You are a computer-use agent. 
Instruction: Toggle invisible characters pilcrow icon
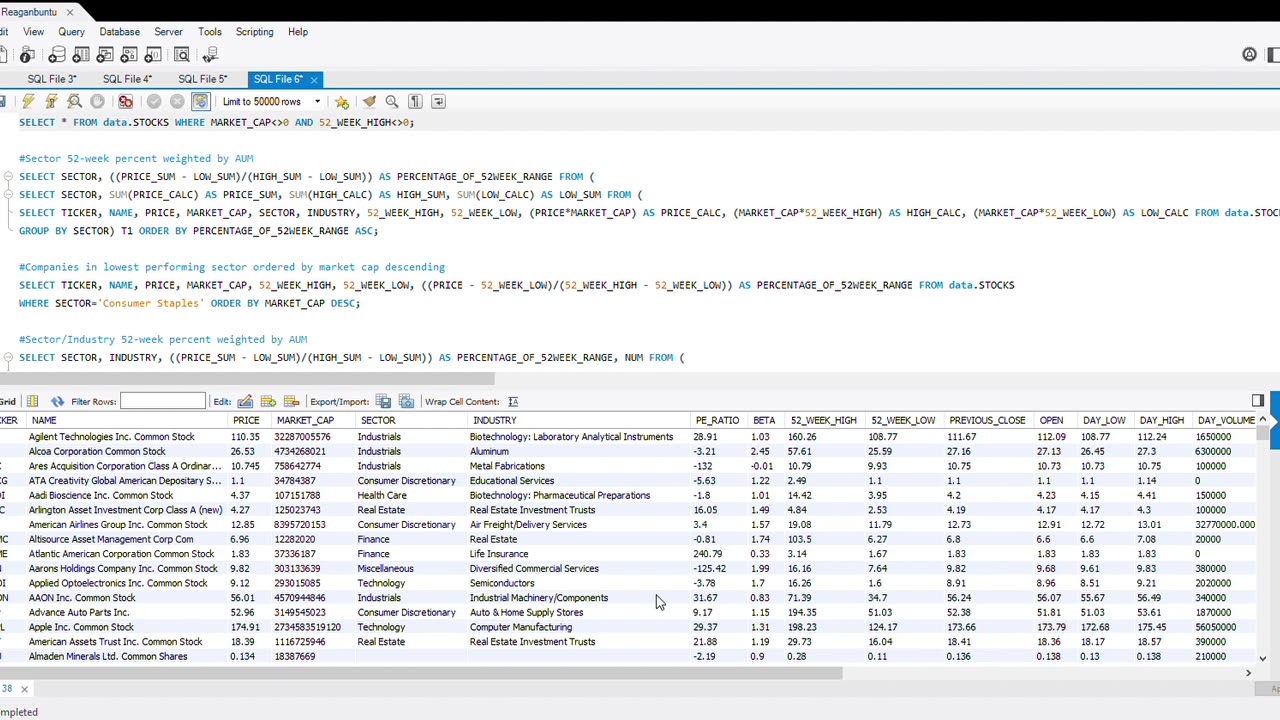pos(415,101)
